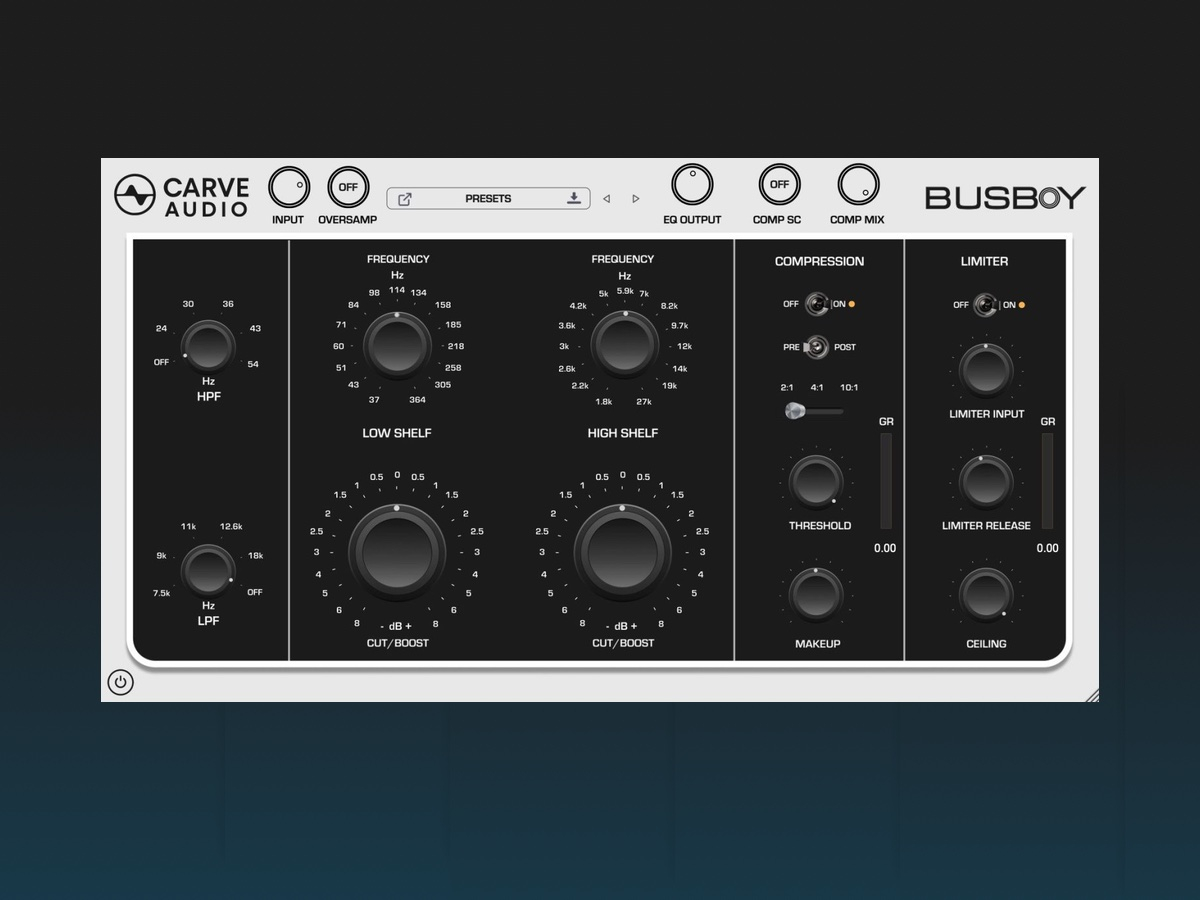Click the preset export icon
Viewport: 1200px width, 900px height.
pos(405,199)
